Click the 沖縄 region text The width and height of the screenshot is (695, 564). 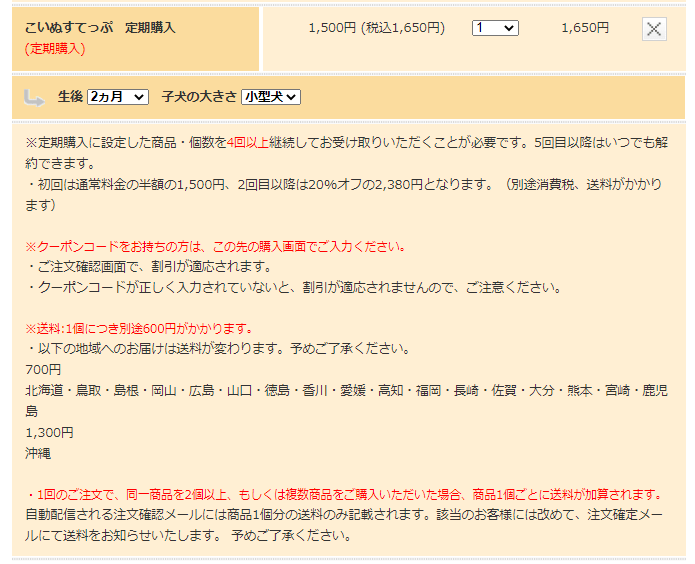(38, 453)
